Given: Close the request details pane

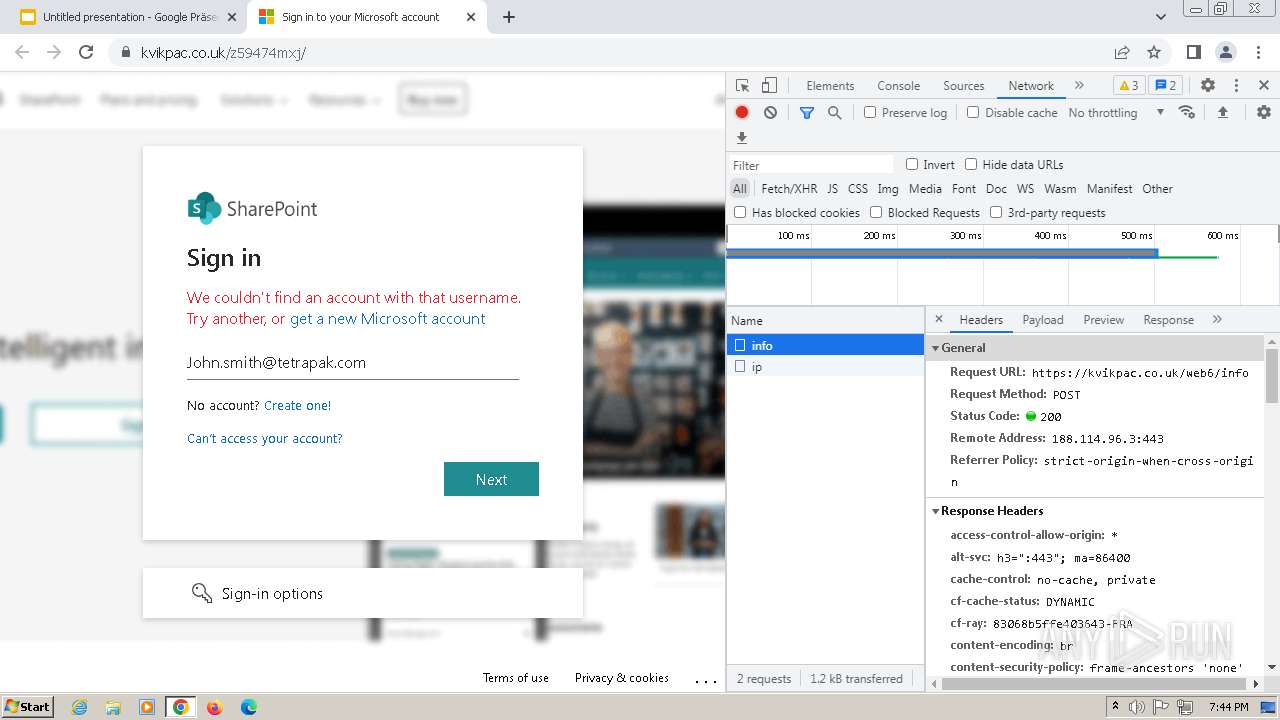Looking at the screenshot, I should [x=938, y=319].
